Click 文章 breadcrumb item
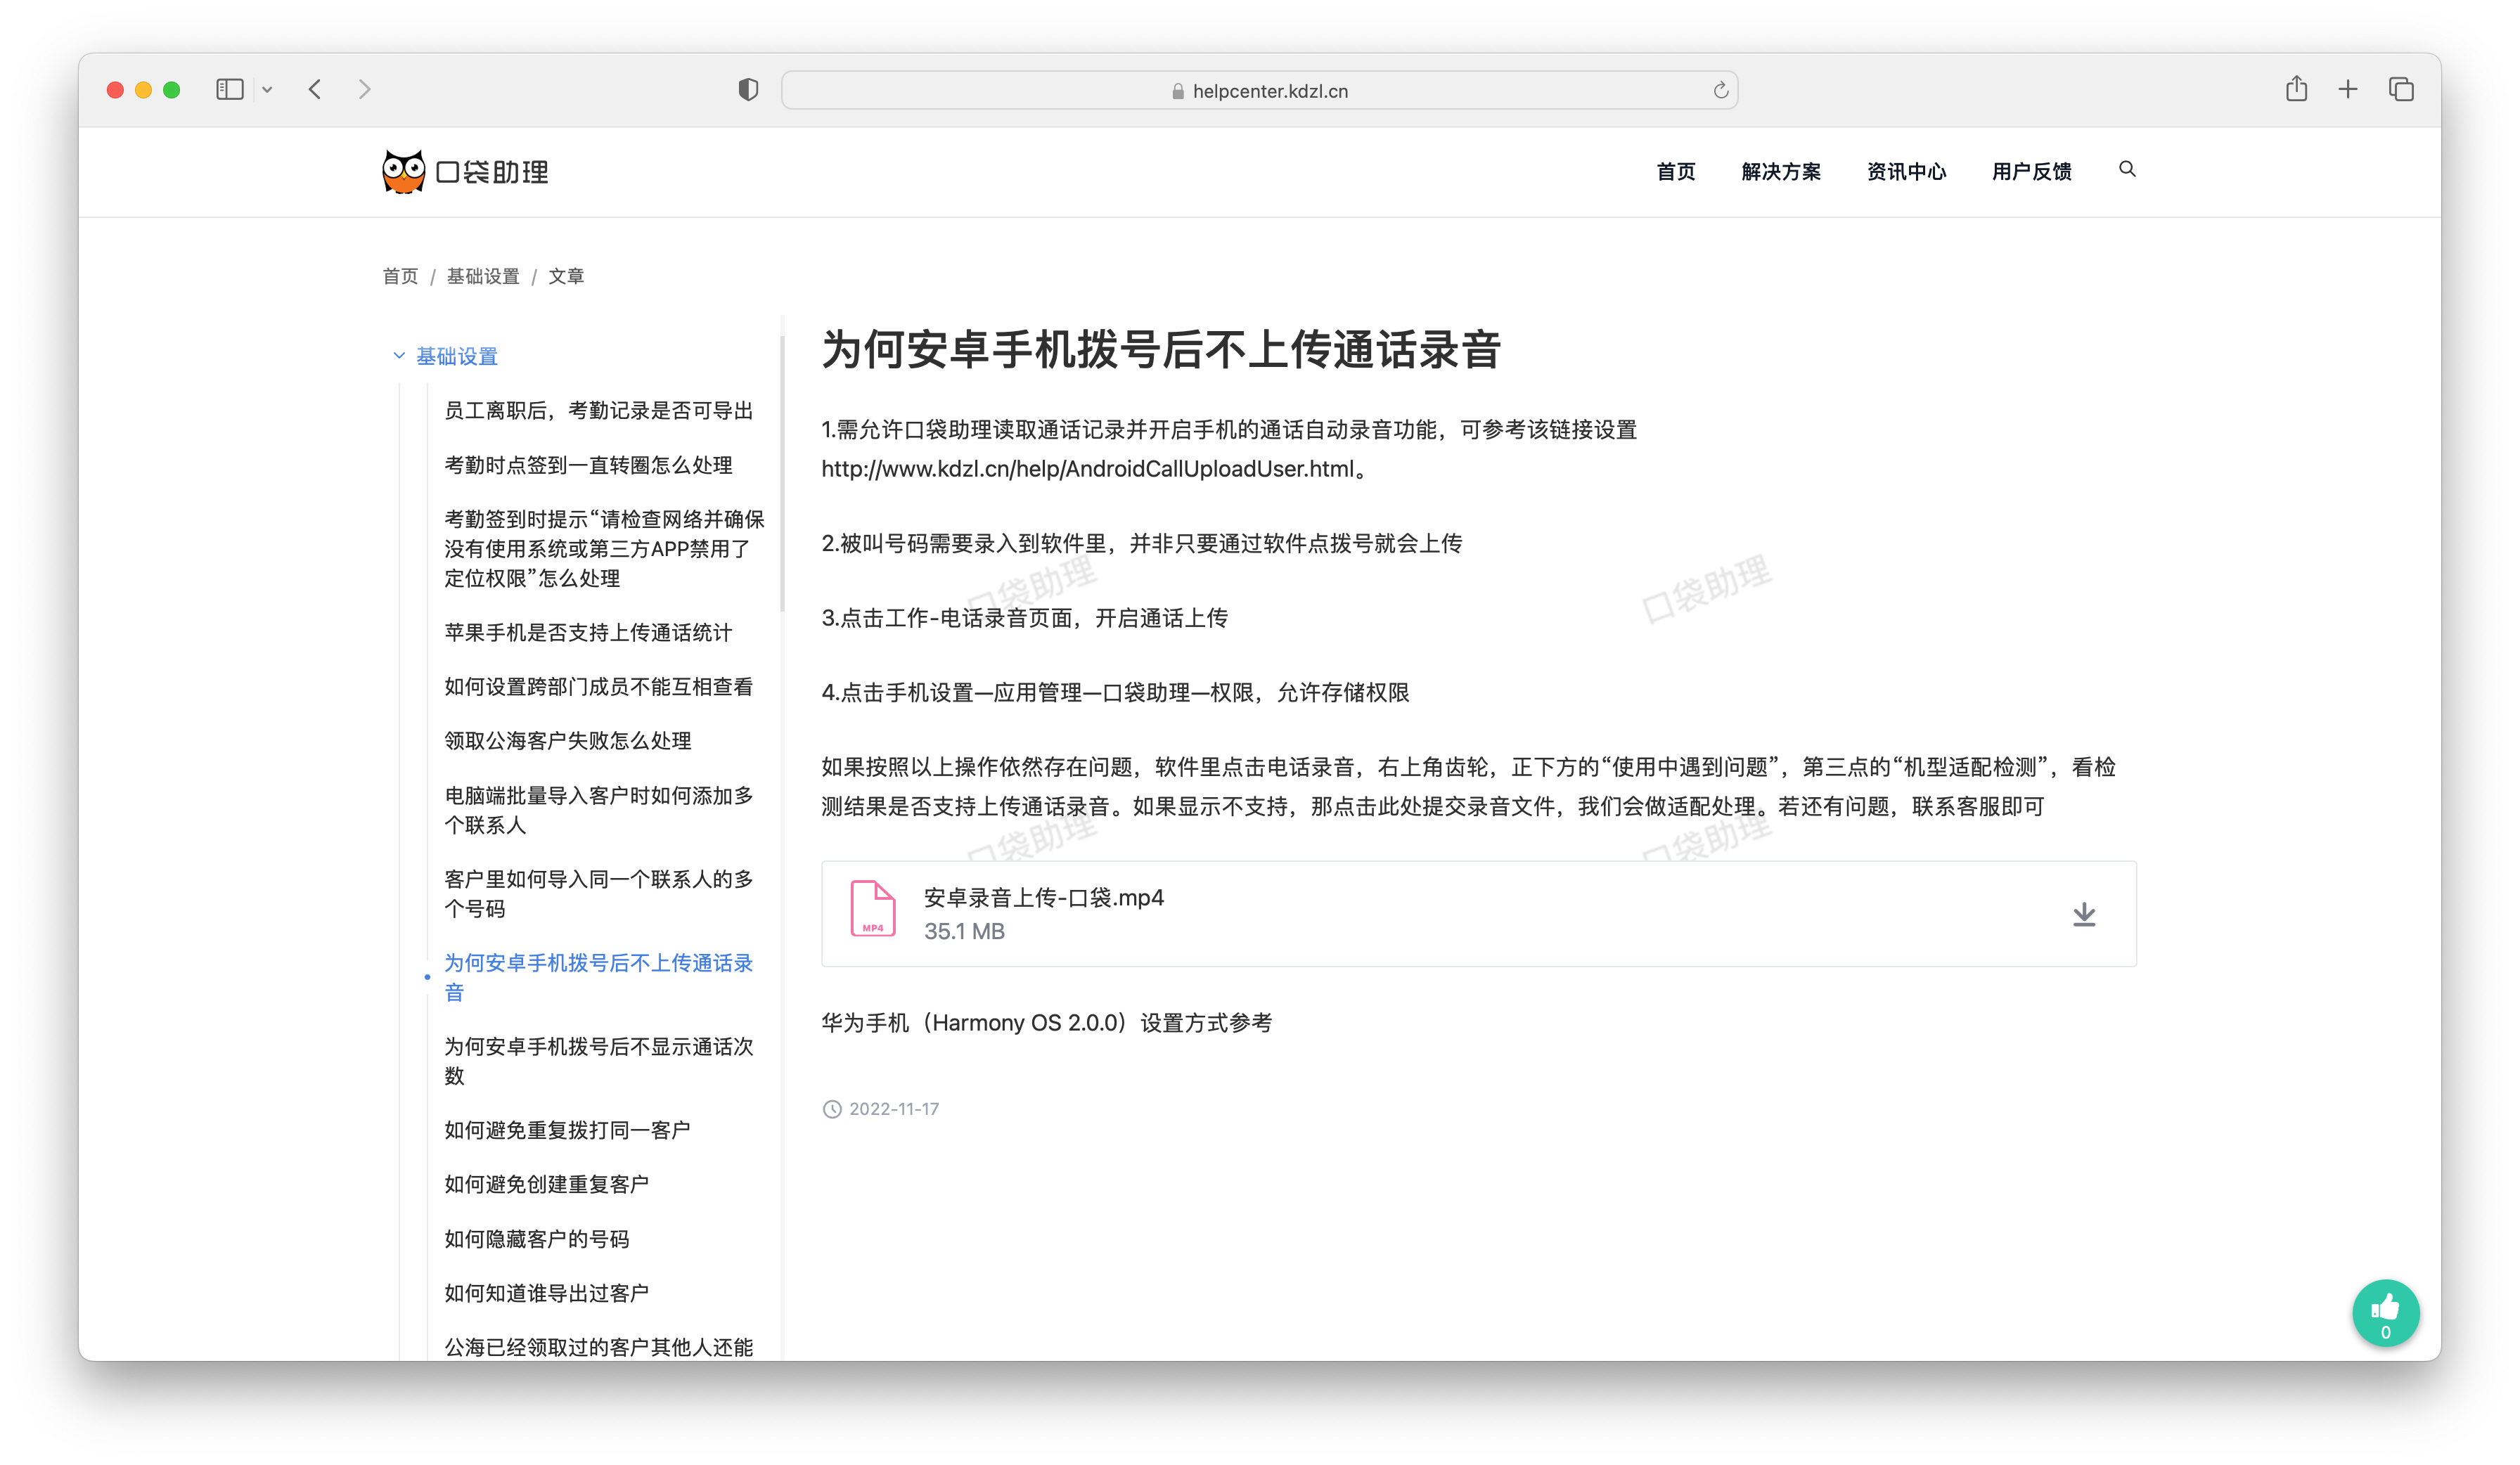The height and width of the screenshot is (1465, 2520). [x=566, y=276]
